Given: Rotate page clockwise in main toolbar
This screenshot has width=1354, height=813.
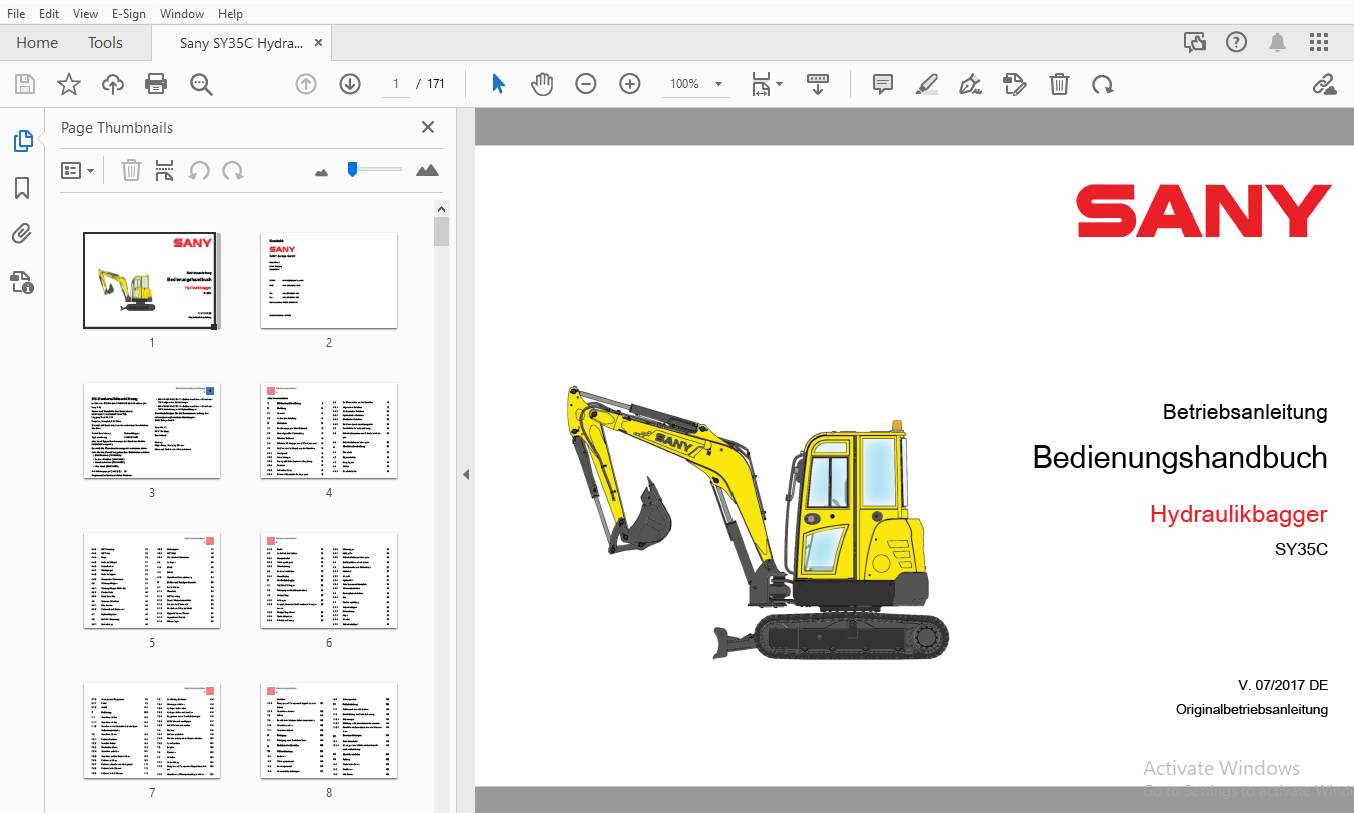Looking at the screenshot, I should (1103, 84).
